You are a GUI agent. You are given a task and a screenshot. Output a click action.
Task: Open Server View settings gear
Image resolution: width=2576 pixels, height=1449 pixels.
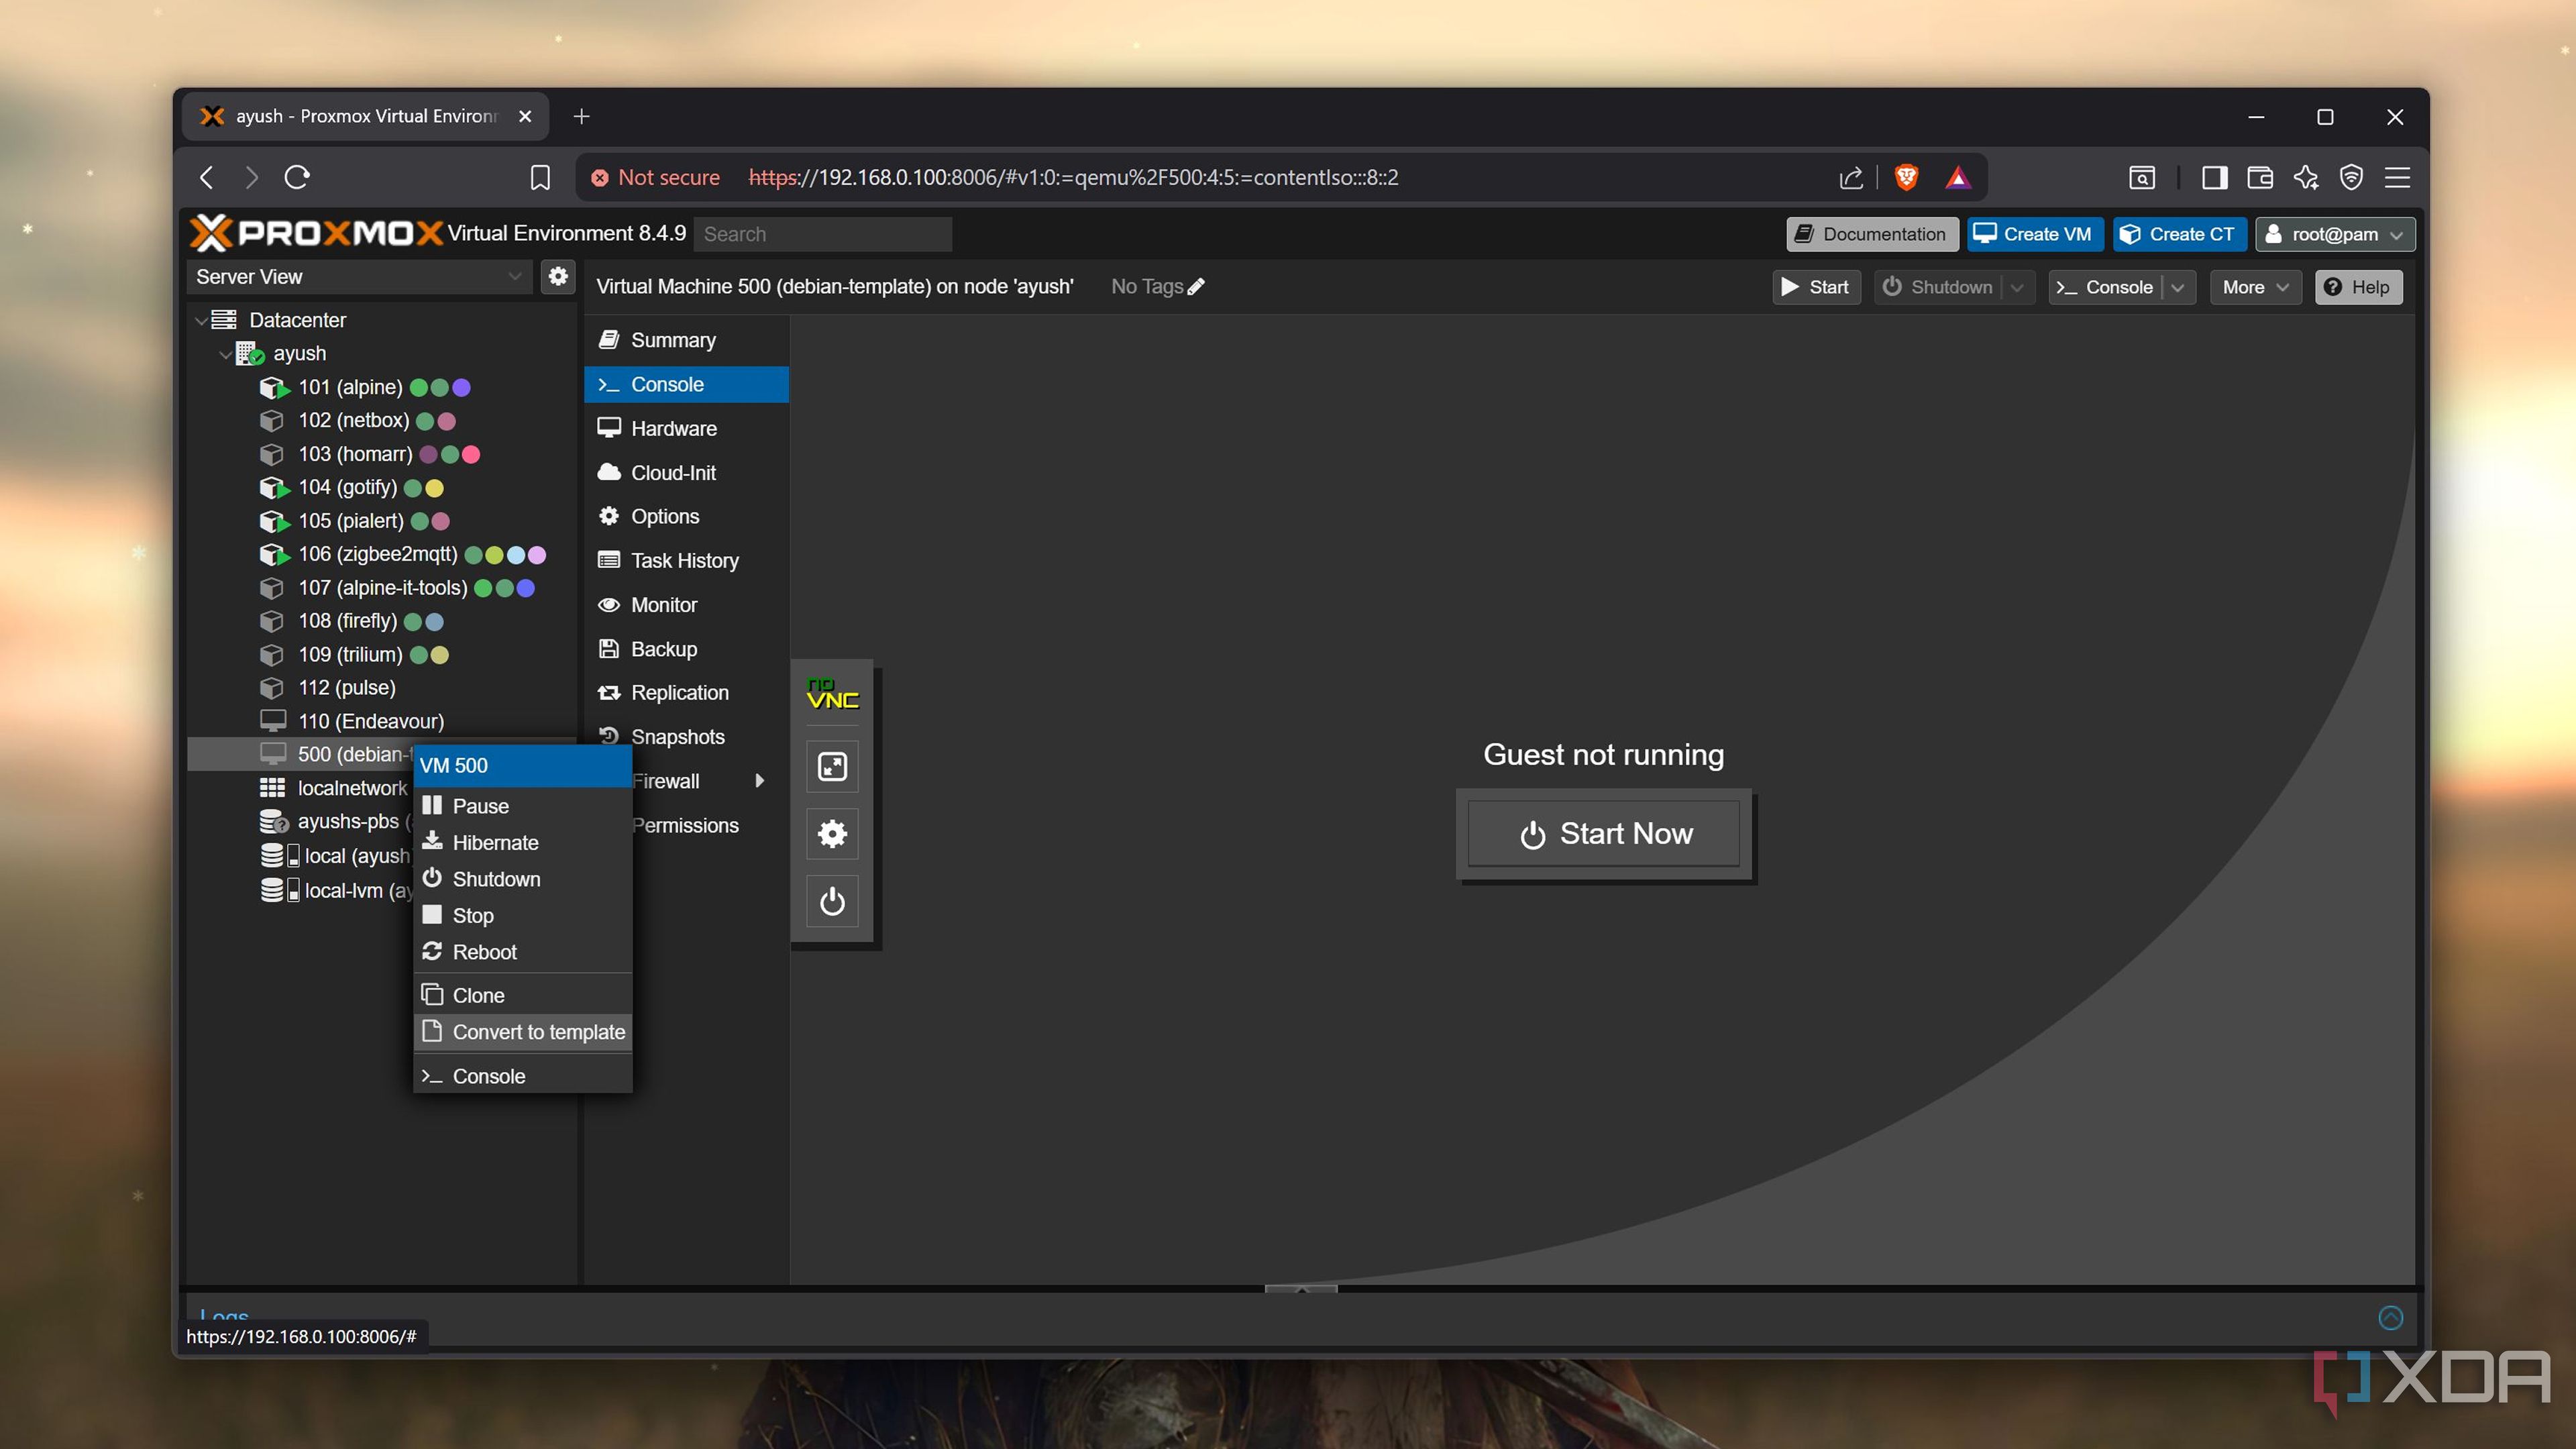(558, 276)
